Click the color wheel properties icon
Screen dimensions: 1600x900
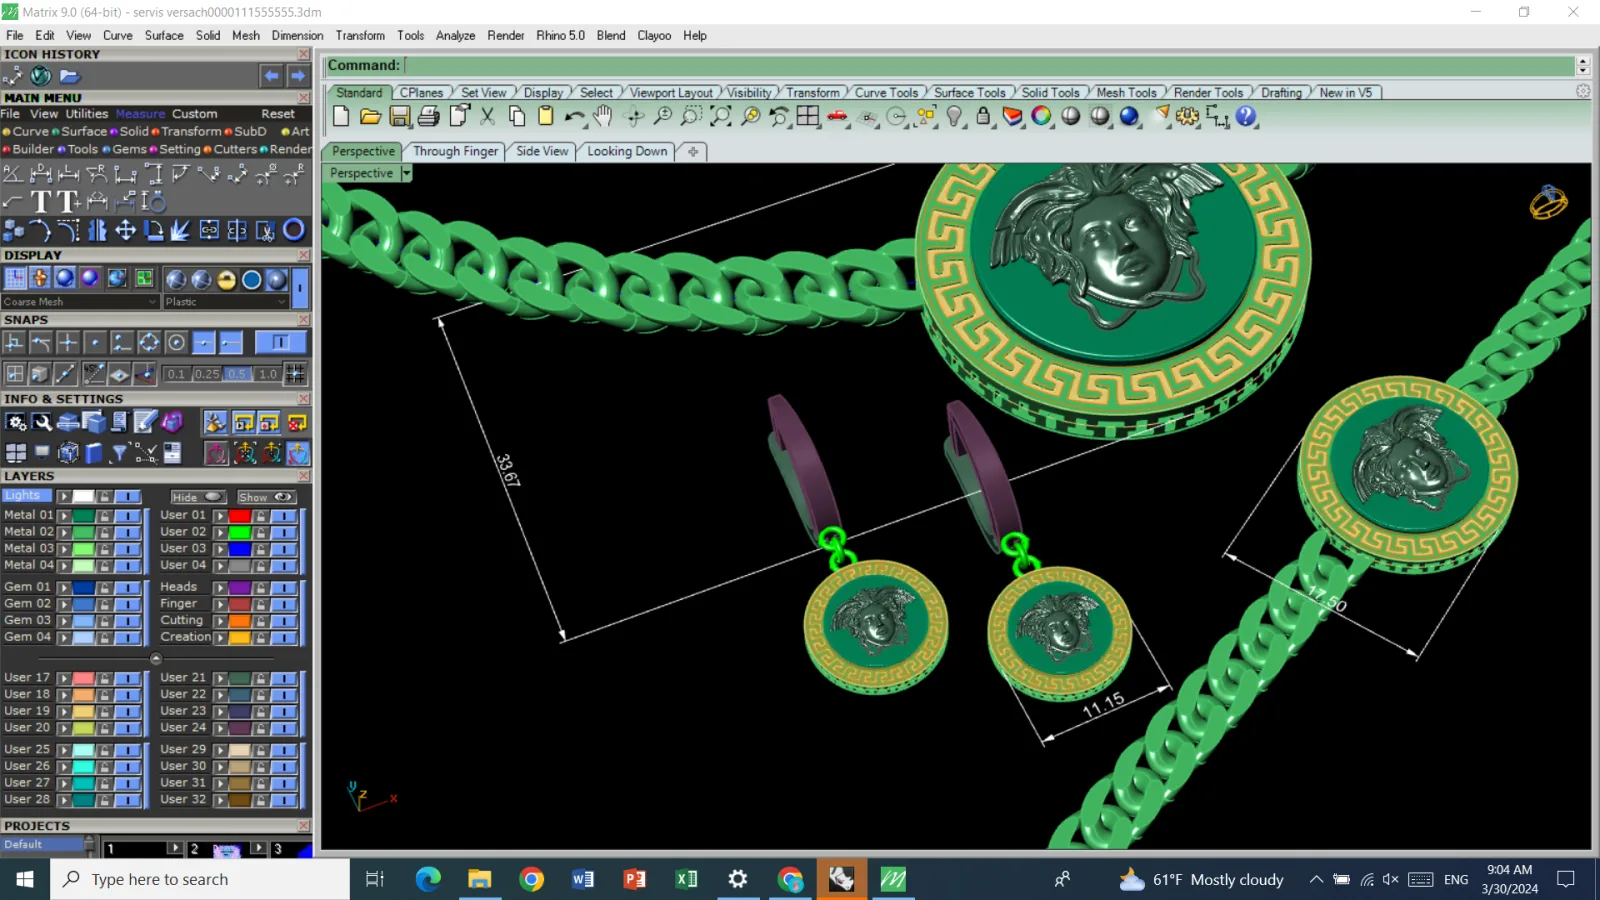(1042, 116)
